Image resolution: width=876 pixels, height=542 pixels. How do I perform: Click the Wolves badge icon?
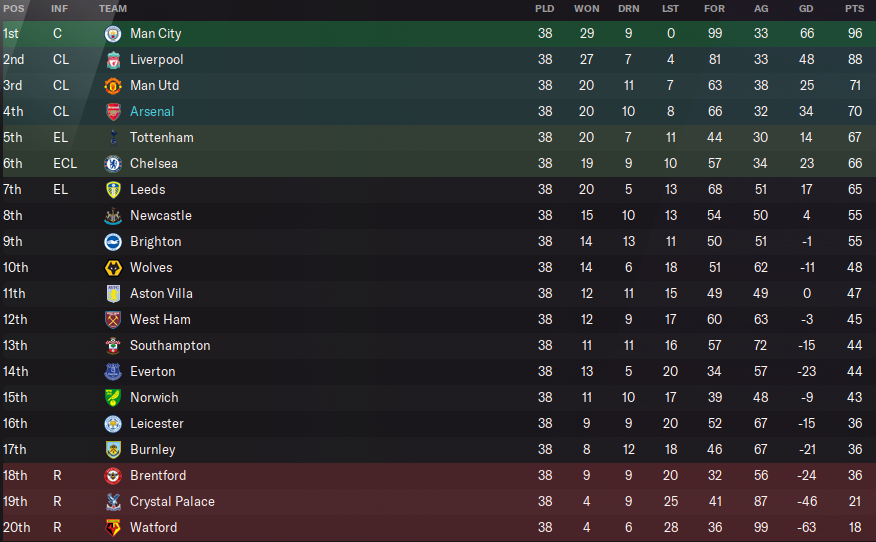[x=113, y=268]
